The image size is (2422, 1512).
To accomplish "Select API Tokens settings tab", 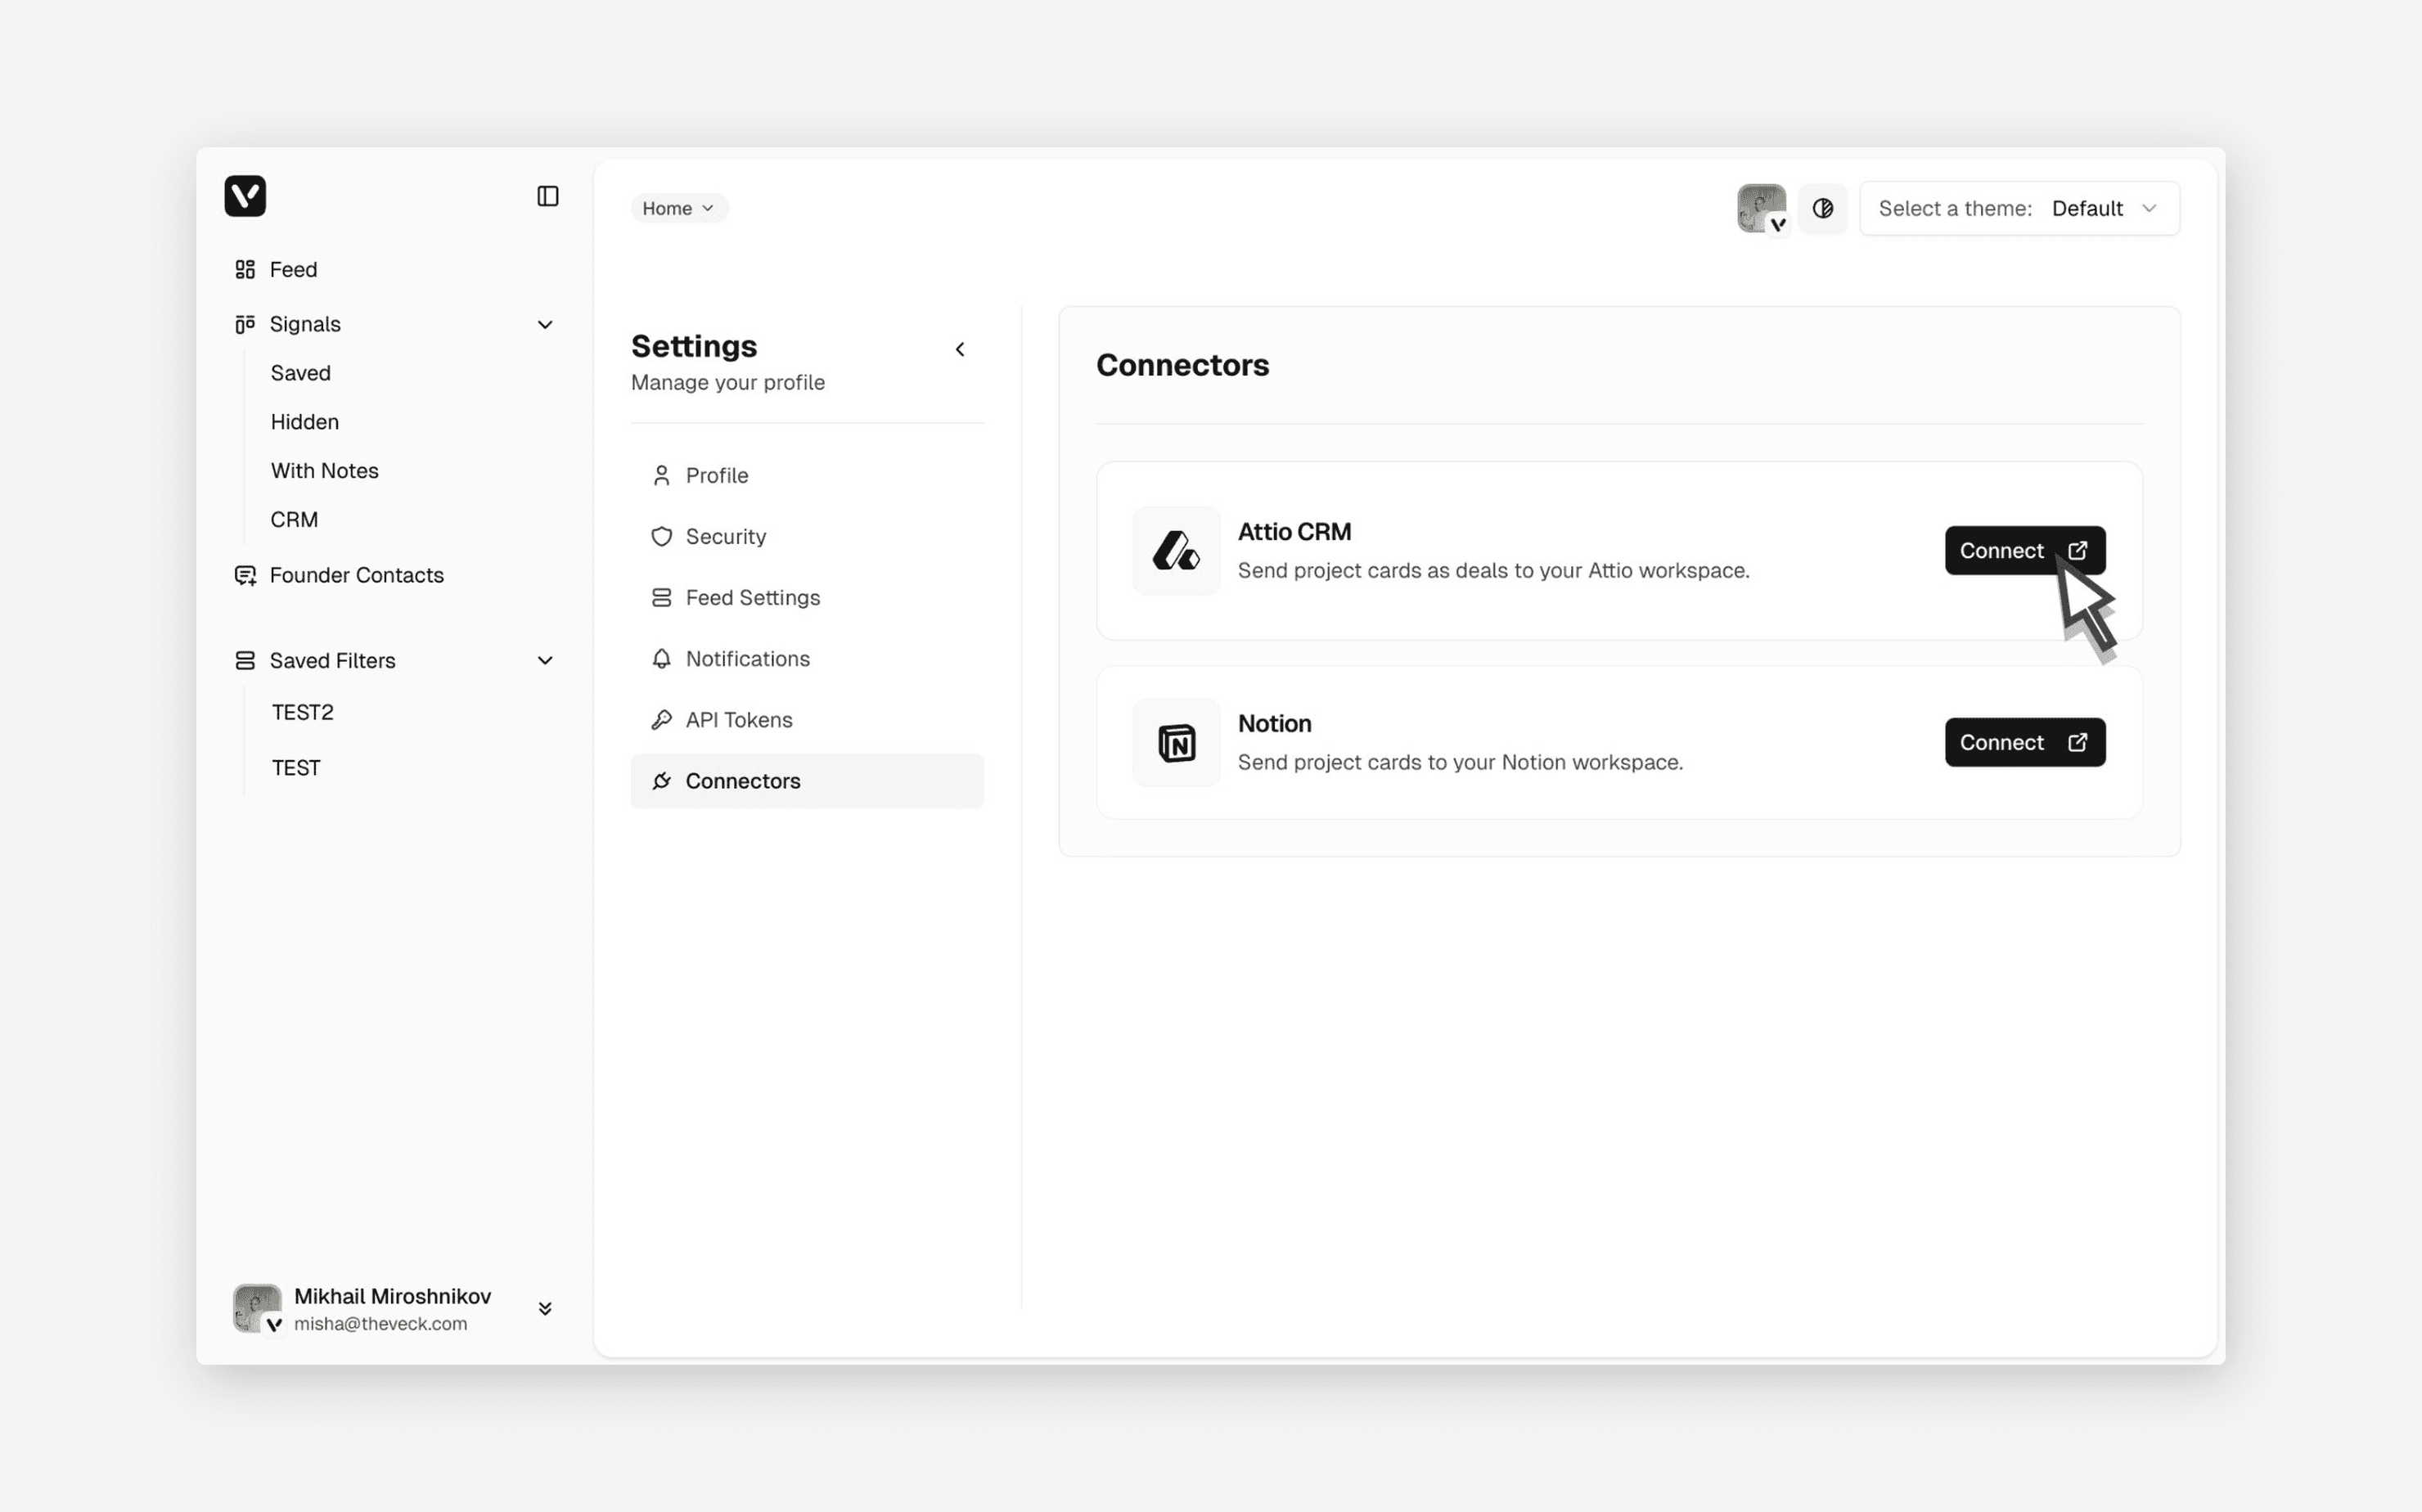I will 738,720.
